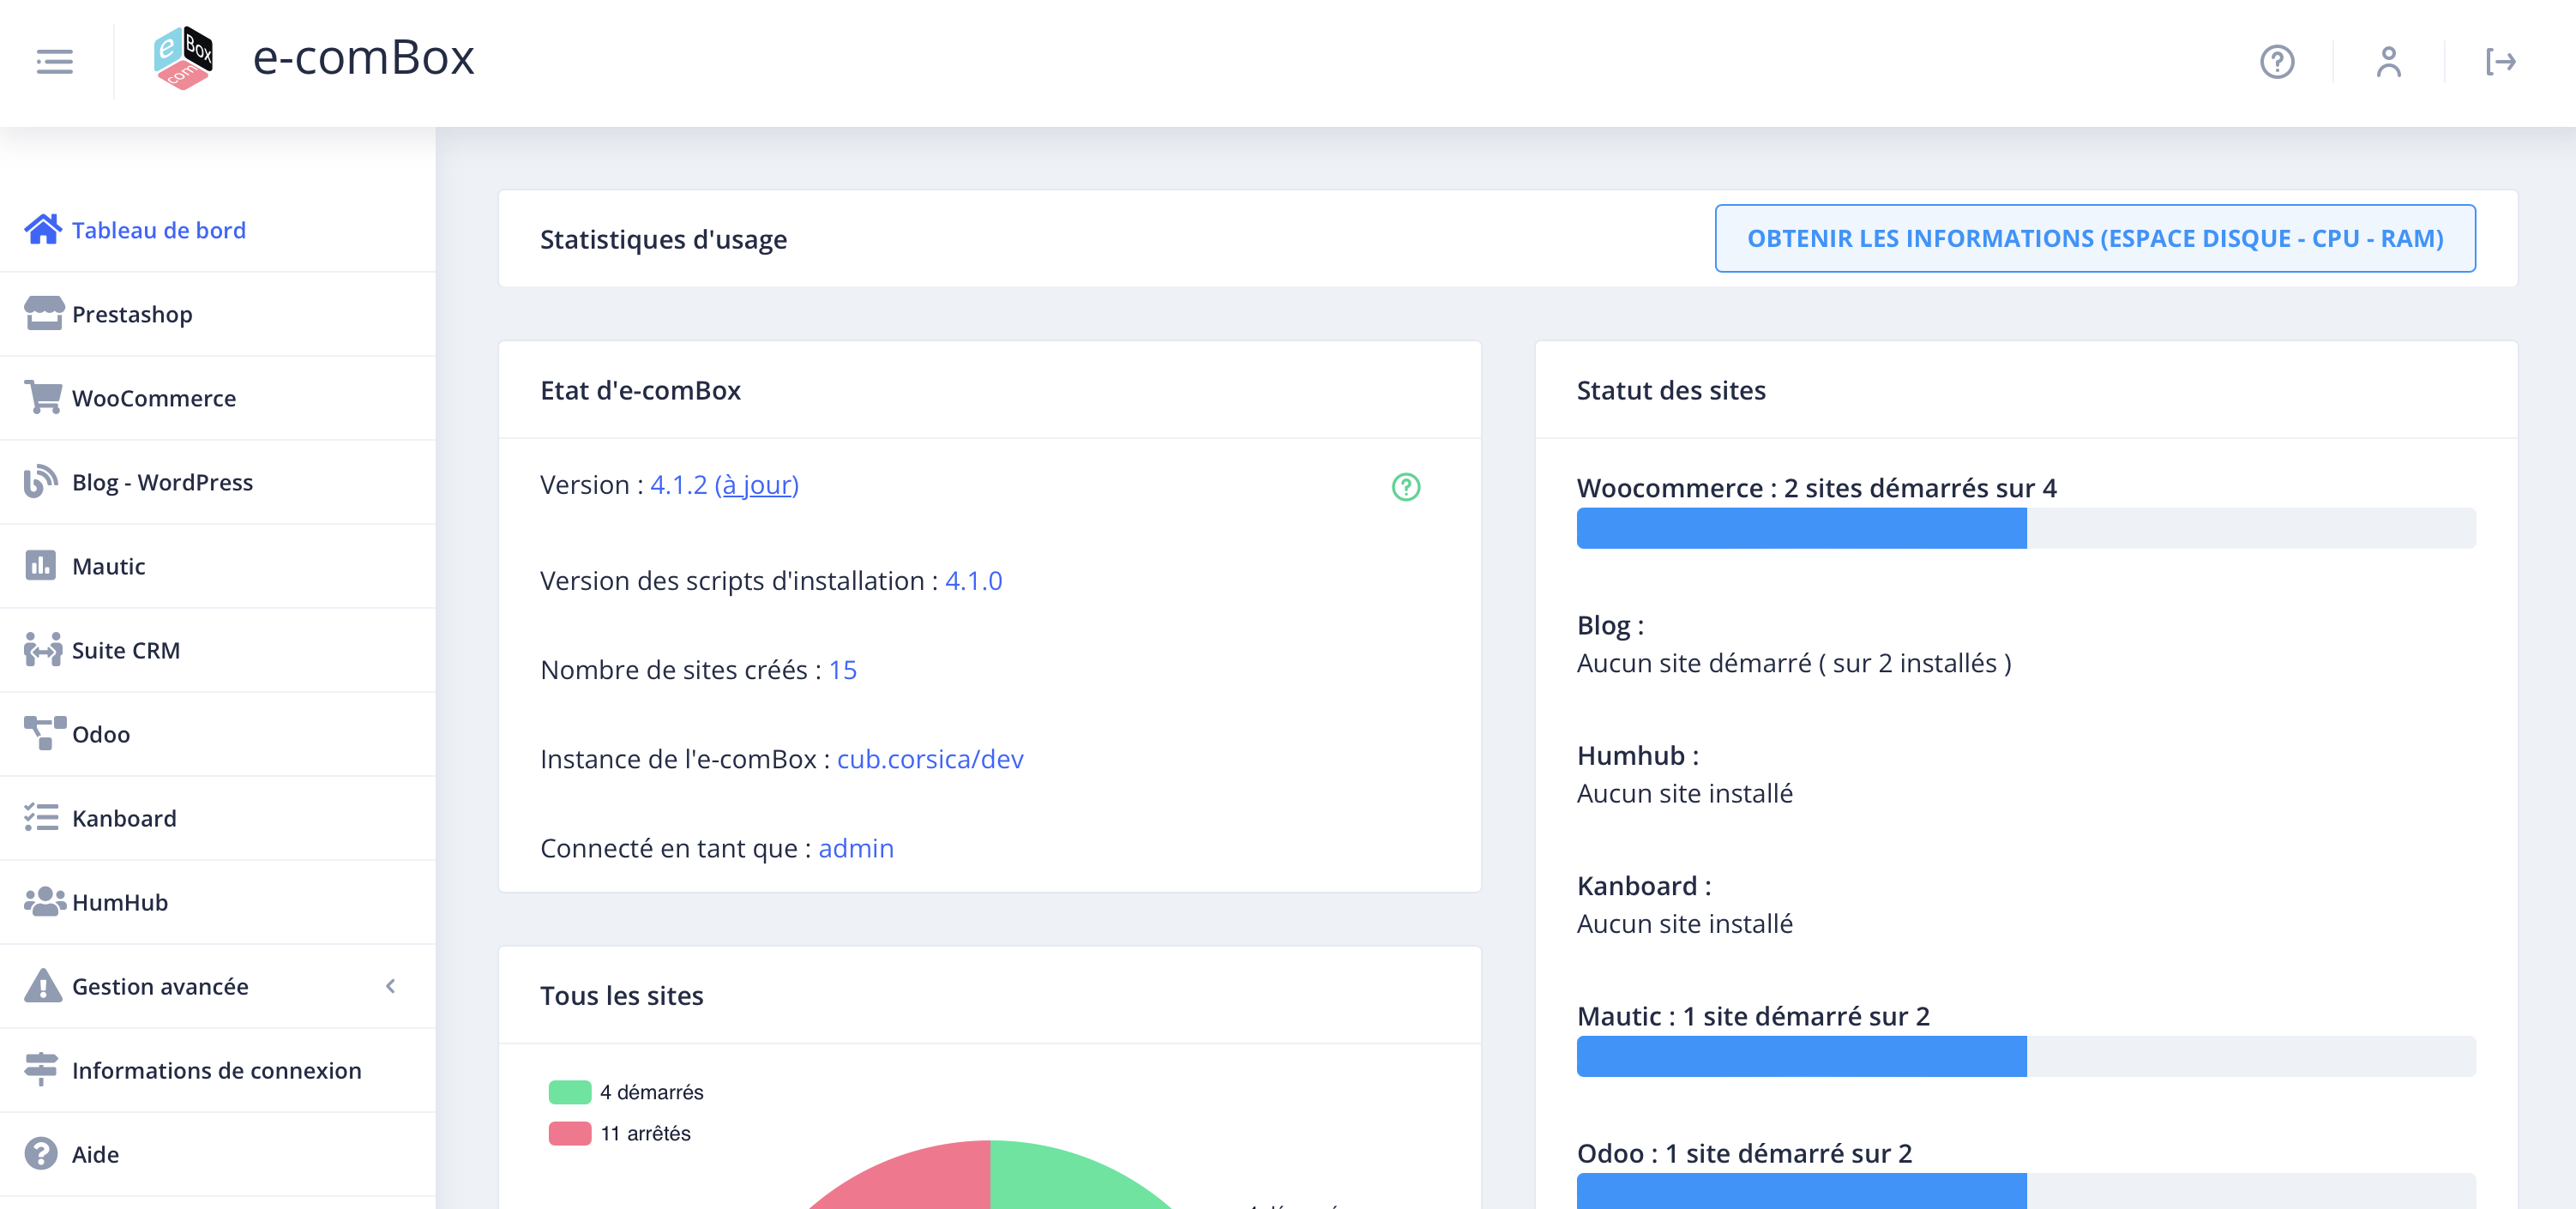Viewport: 2576px width, 1209px height.
Task: Open the cub.corsica/dev instance link
Action: tap(929, 759)
